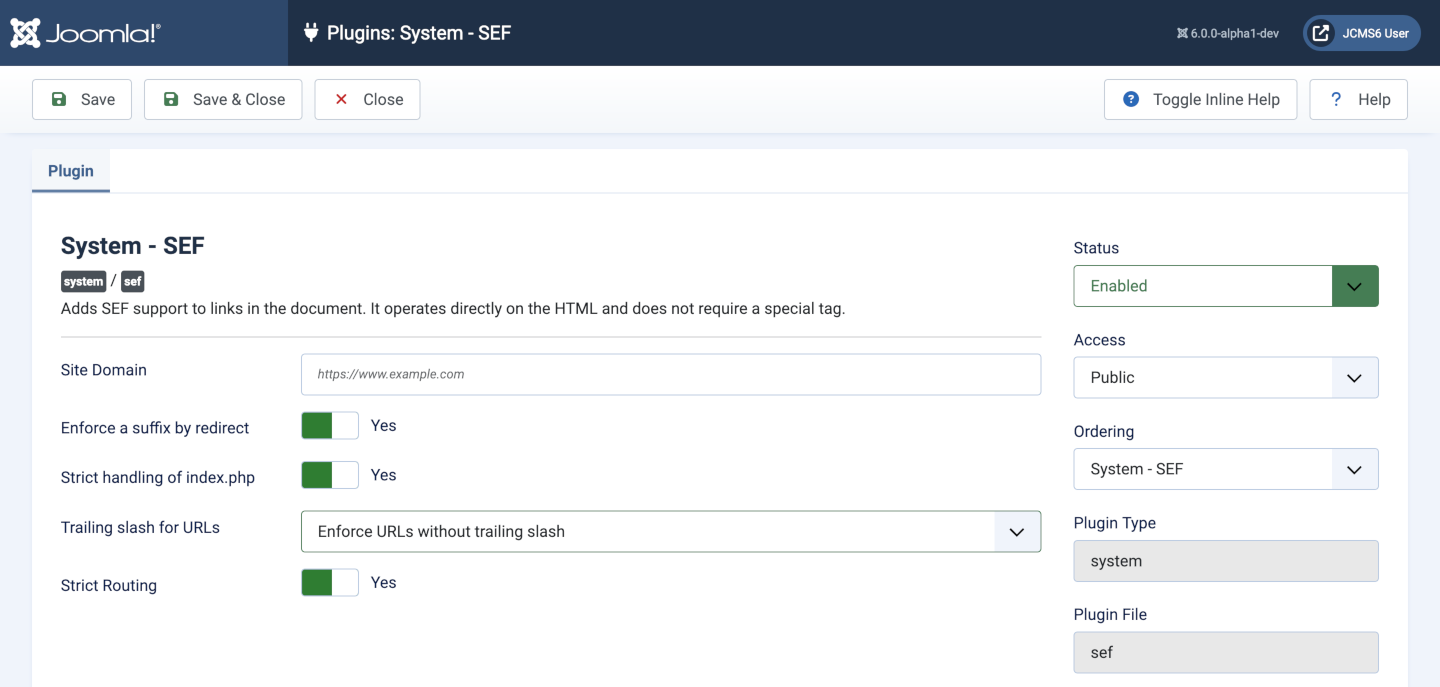Click the 'Plugins: System - SEF' page title
Screen dimensions: 1440x687
(x=419, y=33)
